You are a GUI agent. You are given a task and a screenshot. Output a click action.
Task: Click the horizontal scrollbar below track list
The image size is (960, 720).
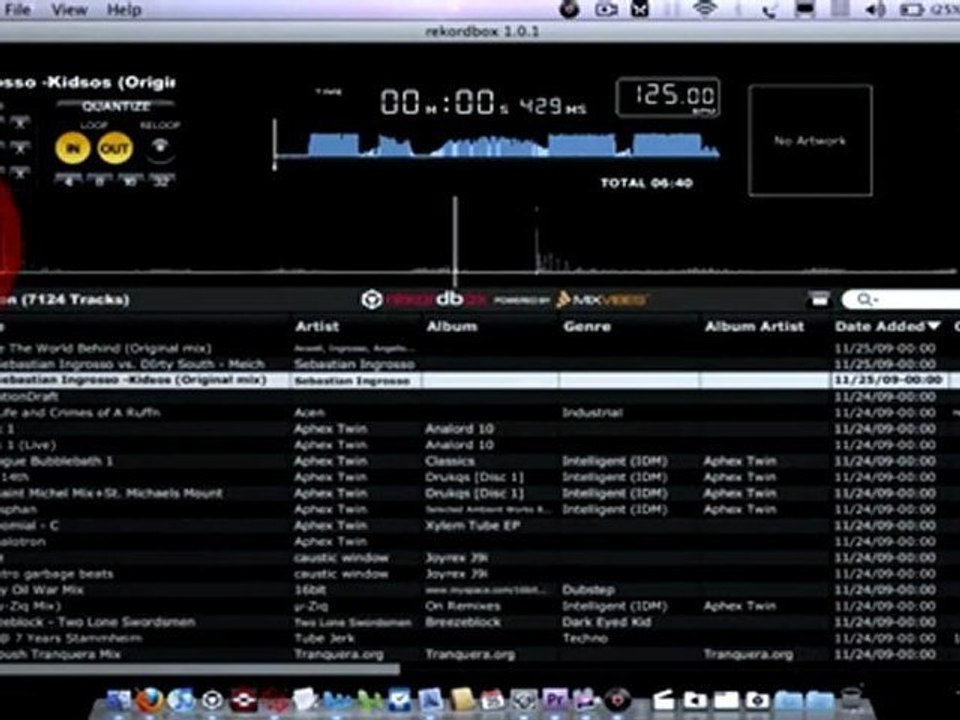click(200, 669)
